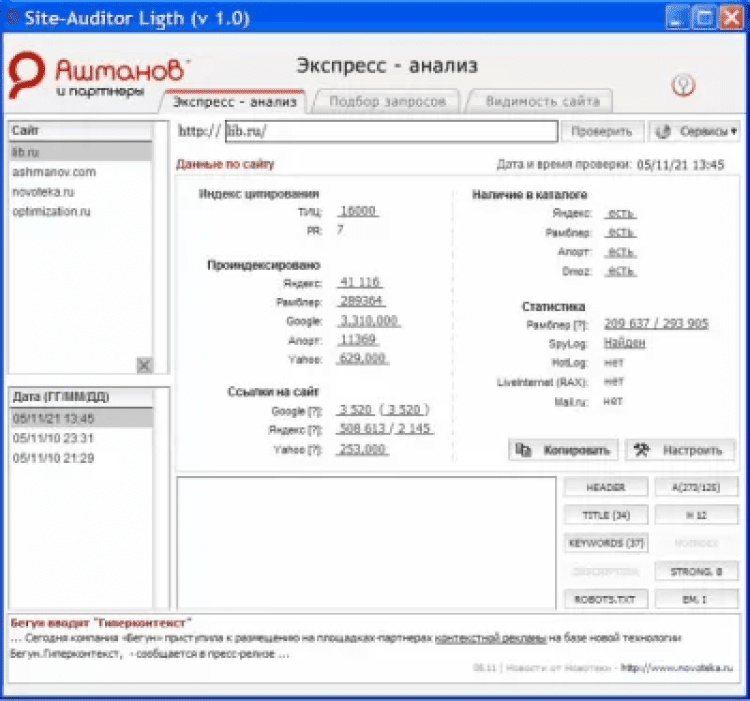This screenshot has height=701, width=750.
Task: Open the контекстной рекламы news link
Action: point(490,638)
